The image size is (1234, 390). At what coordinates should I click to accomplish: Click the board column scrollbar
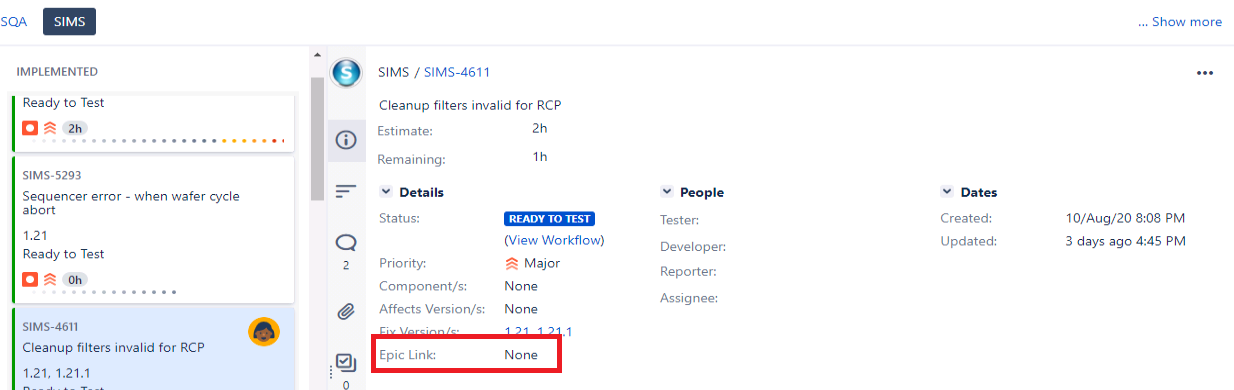pos(317,139)
